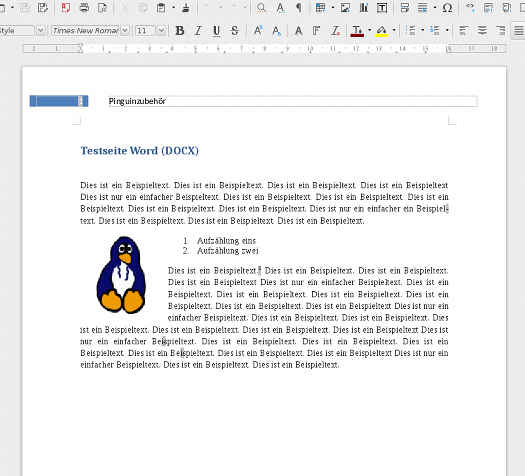This screenshot has height=476, width=525.
Task: Align the paragraph right
Action: pyautogui.click(x=501, y=31)
